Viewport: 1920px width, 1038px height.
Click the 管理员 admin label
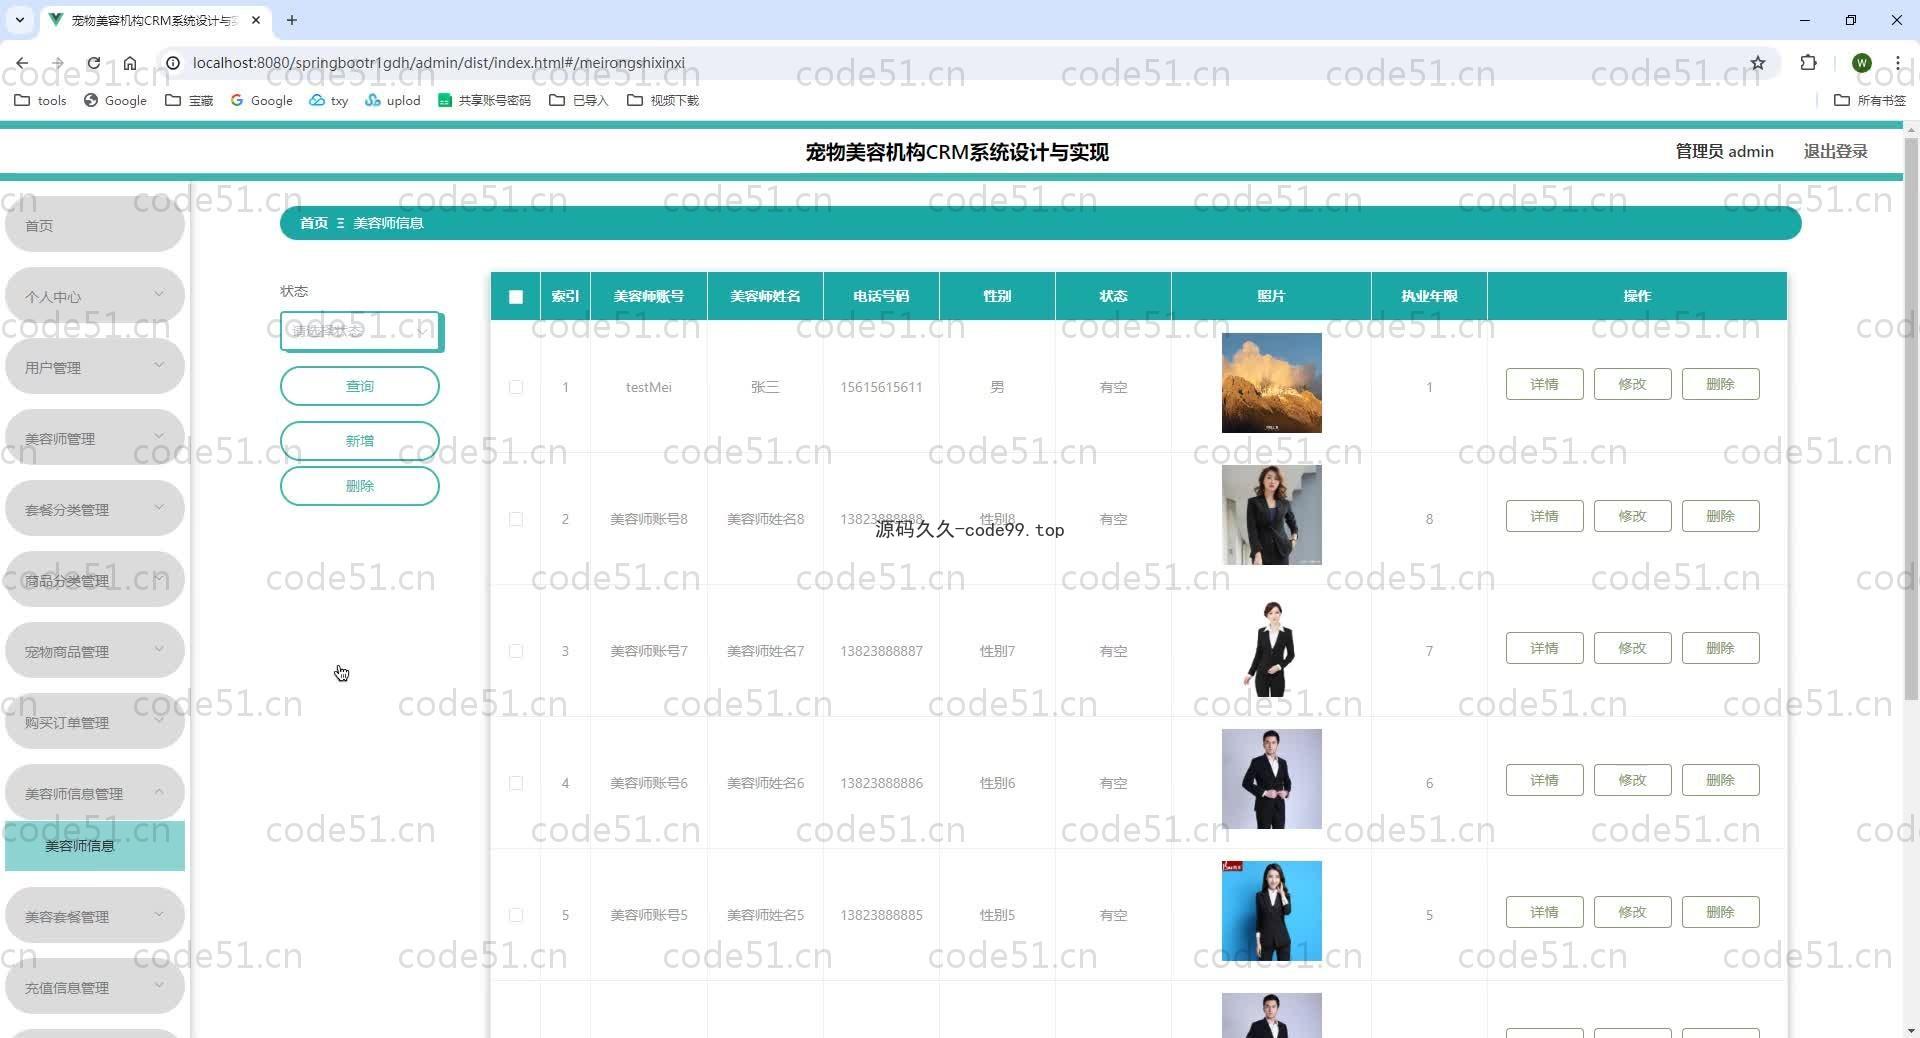point(1724,151)
